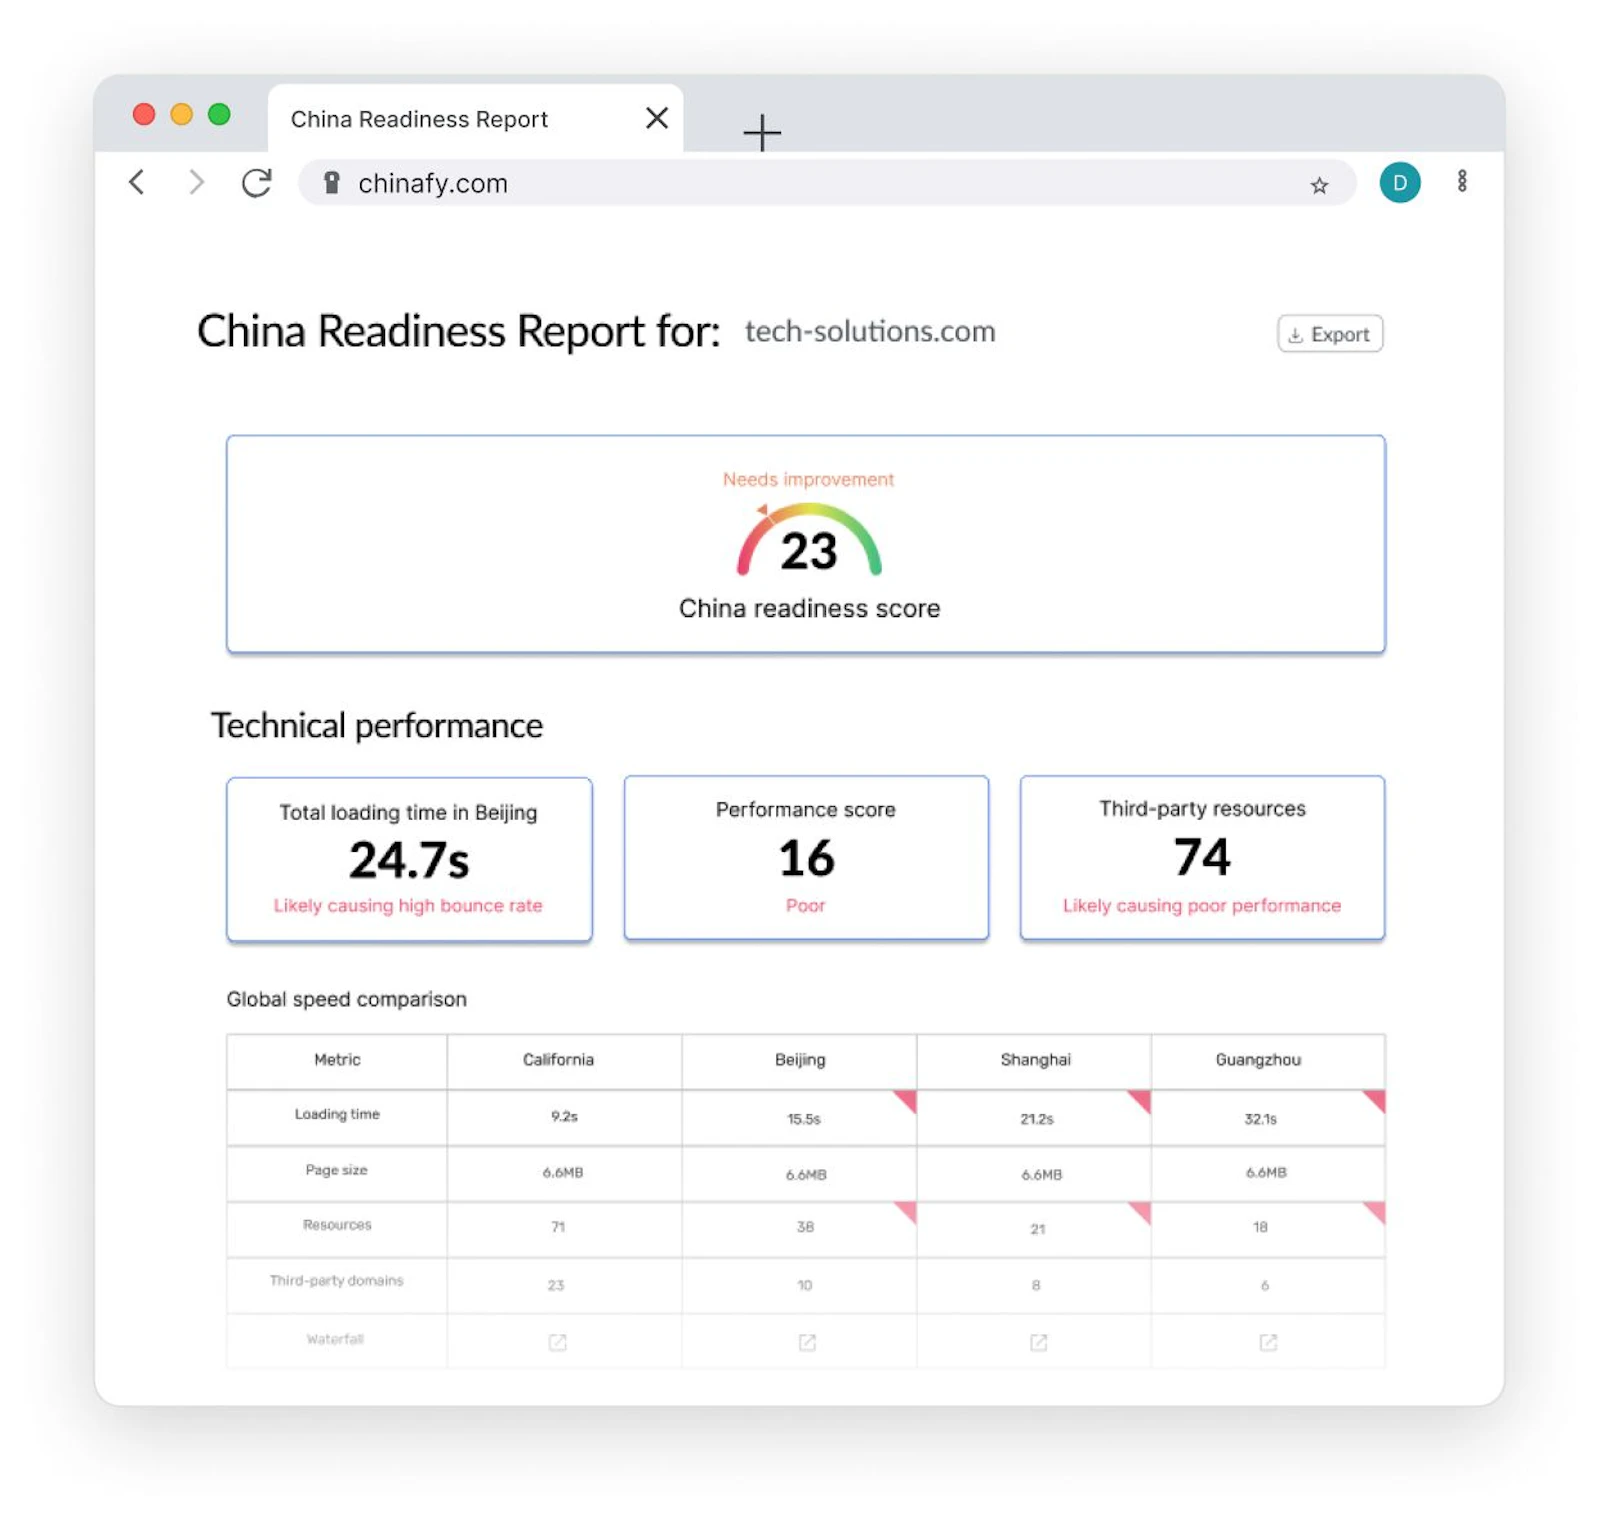The image size is (1600, 1520).
Task: Click the green maximize window button
Action: point(219,114)
